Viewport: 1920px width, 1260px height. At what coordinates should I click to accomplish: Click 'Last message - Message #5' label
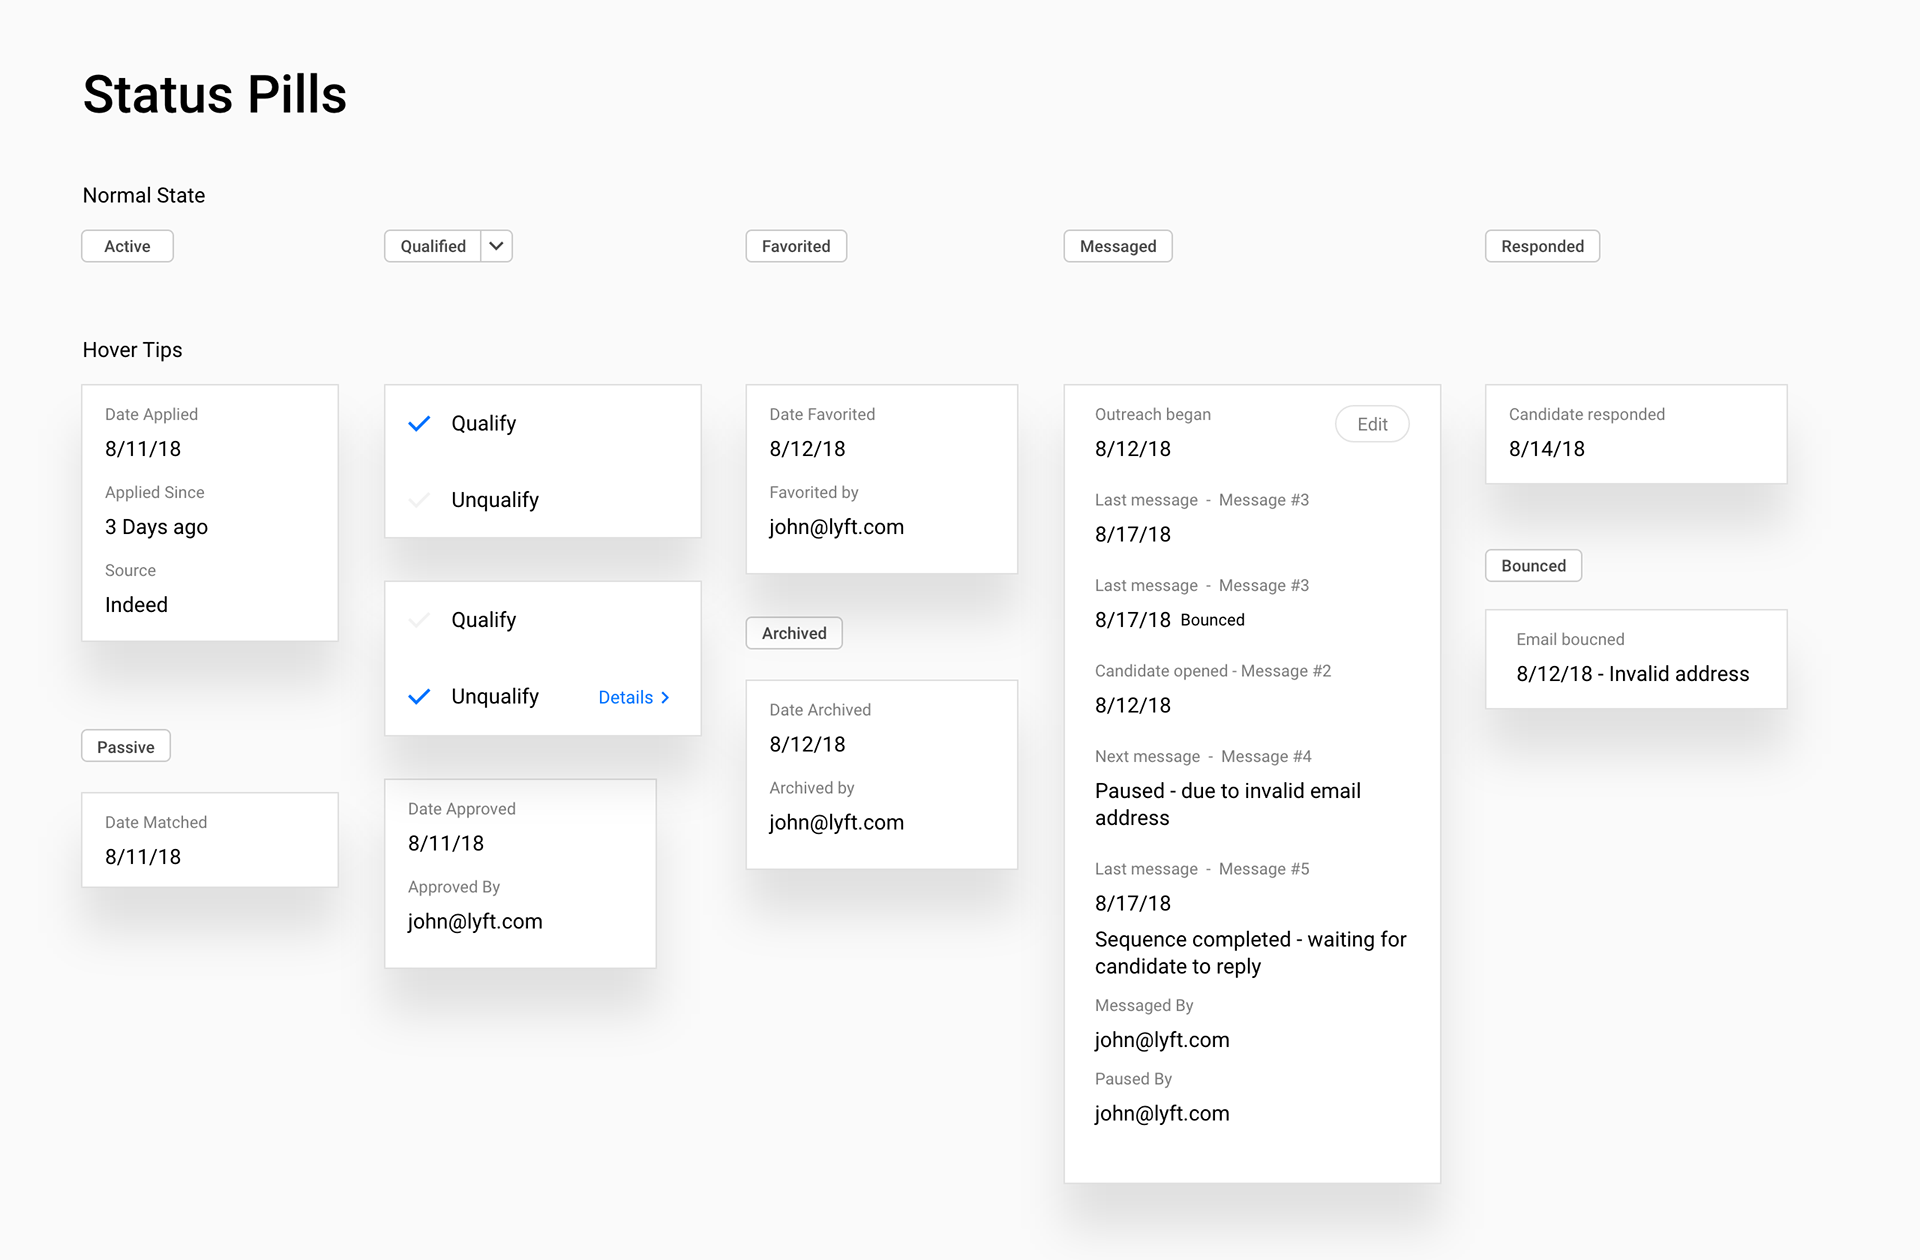point(1202,869)
